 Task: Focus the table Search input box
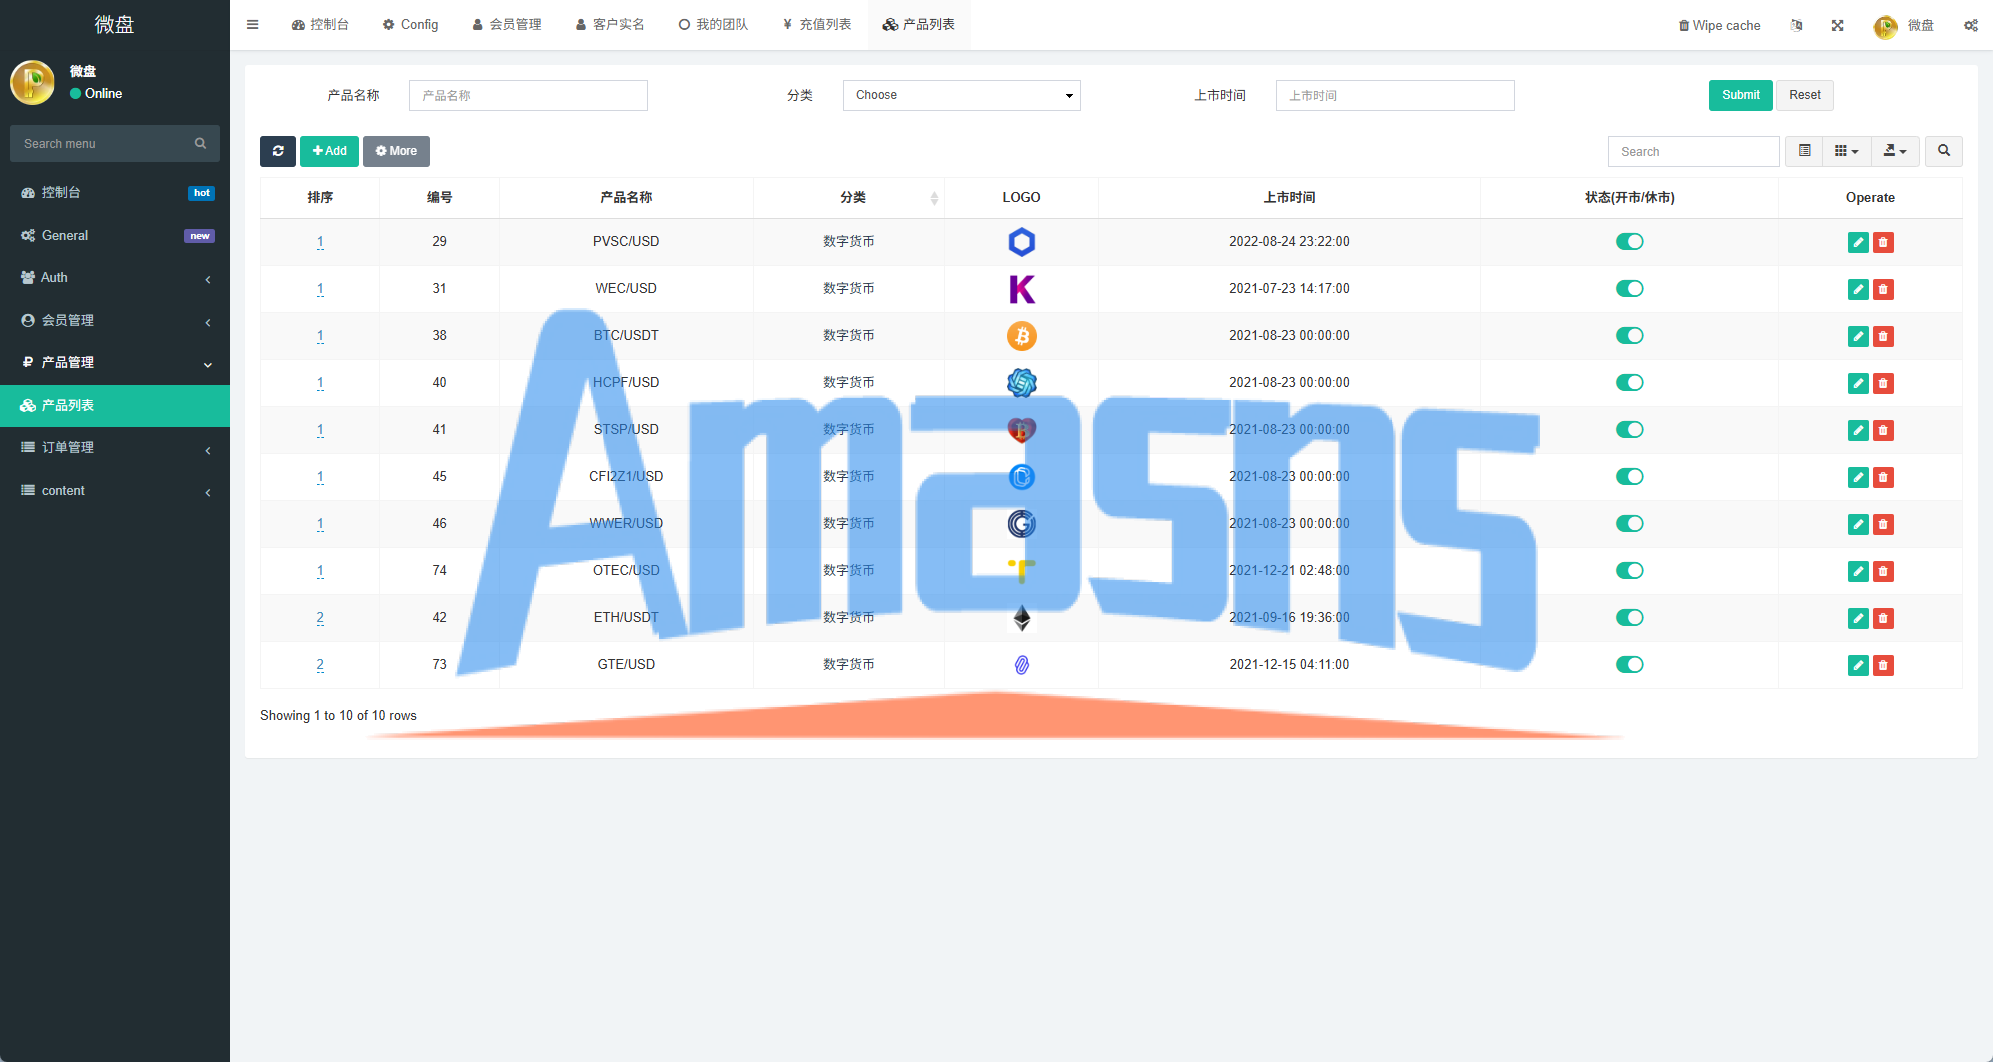coord(1694,151)
